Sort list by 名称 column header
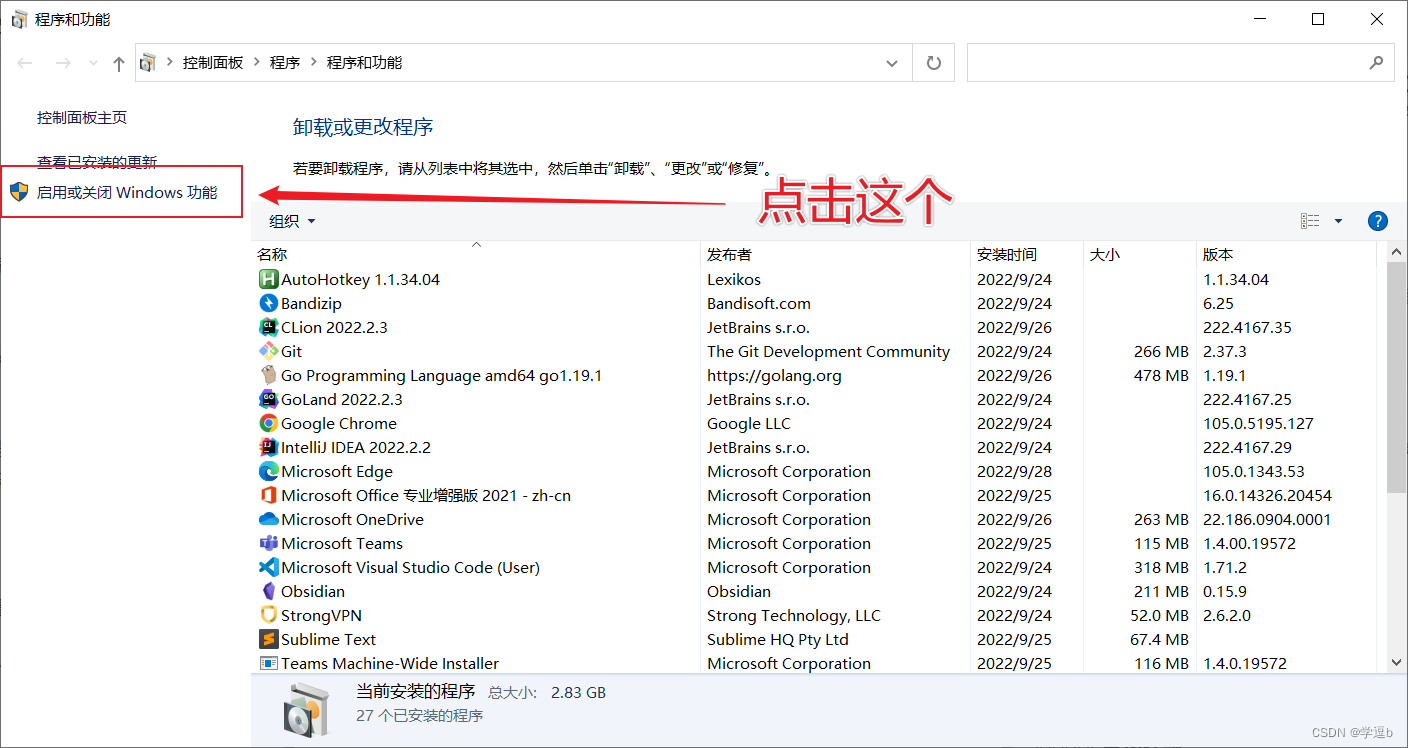The image size is (1408, 748). click(x=476, y=254)
